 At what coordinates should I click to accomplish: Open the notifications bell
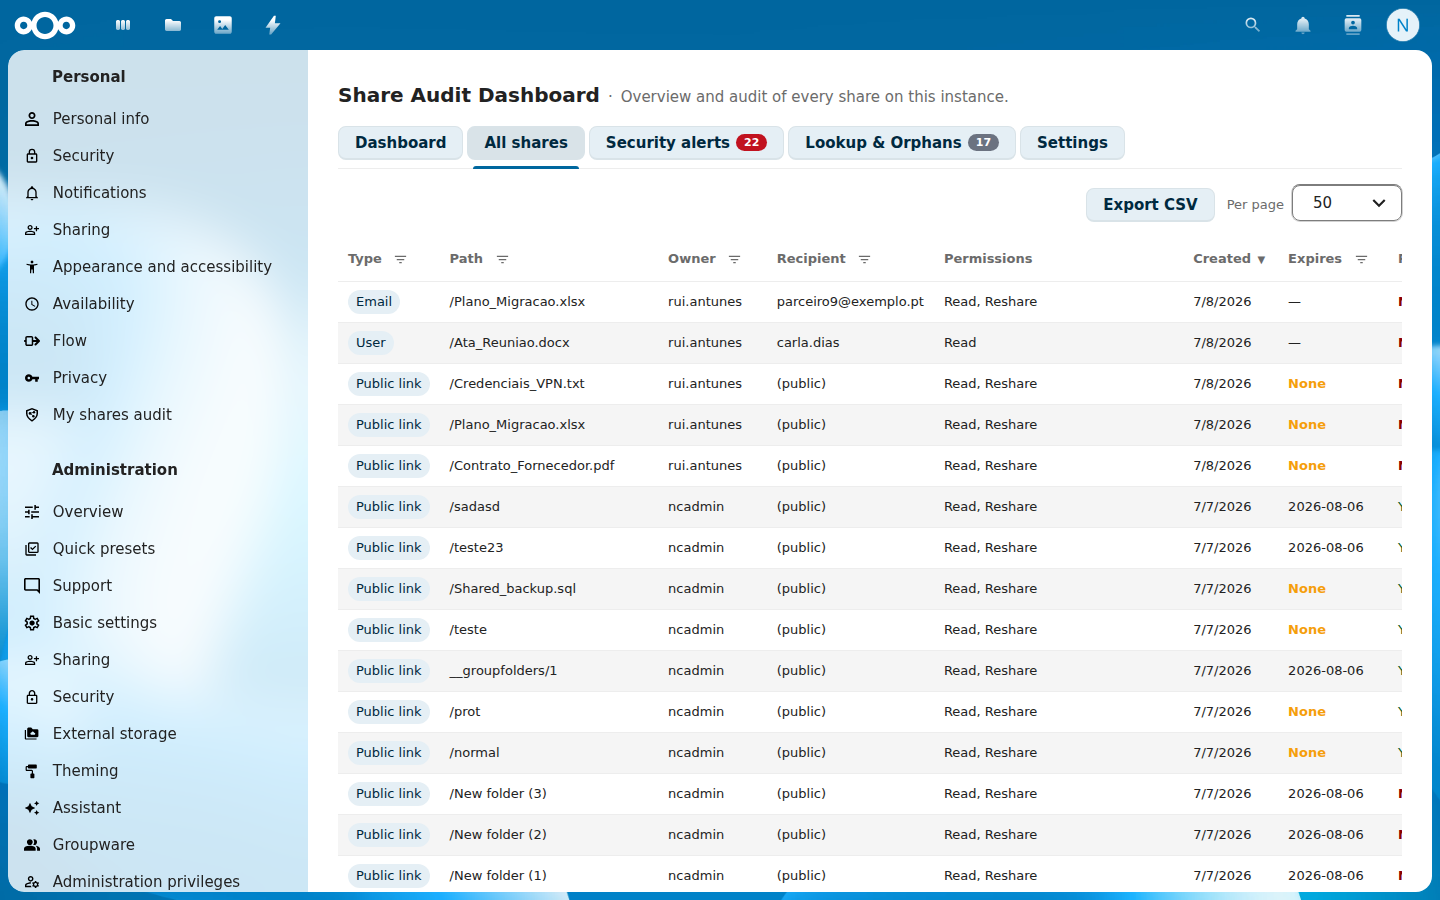1302,25
